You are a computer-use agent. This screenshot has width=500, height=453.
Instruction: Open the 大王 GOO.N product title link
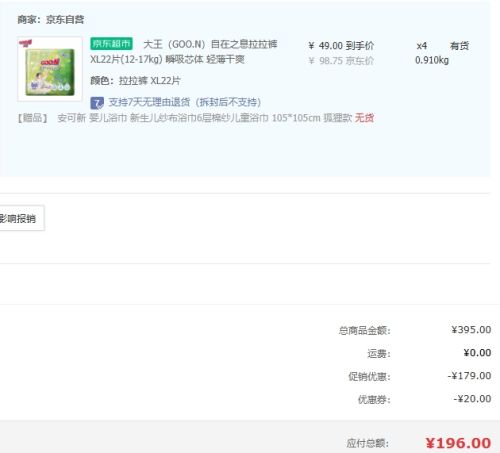pos(184,52)
